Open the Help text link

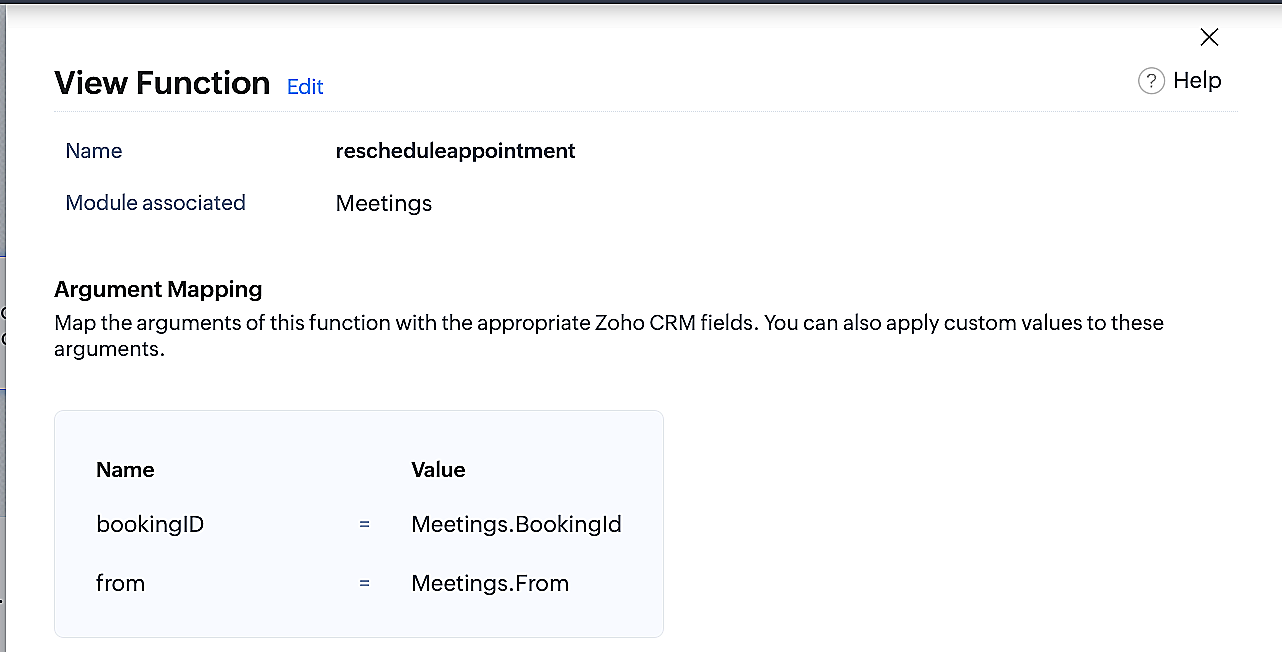point(1197,80)
